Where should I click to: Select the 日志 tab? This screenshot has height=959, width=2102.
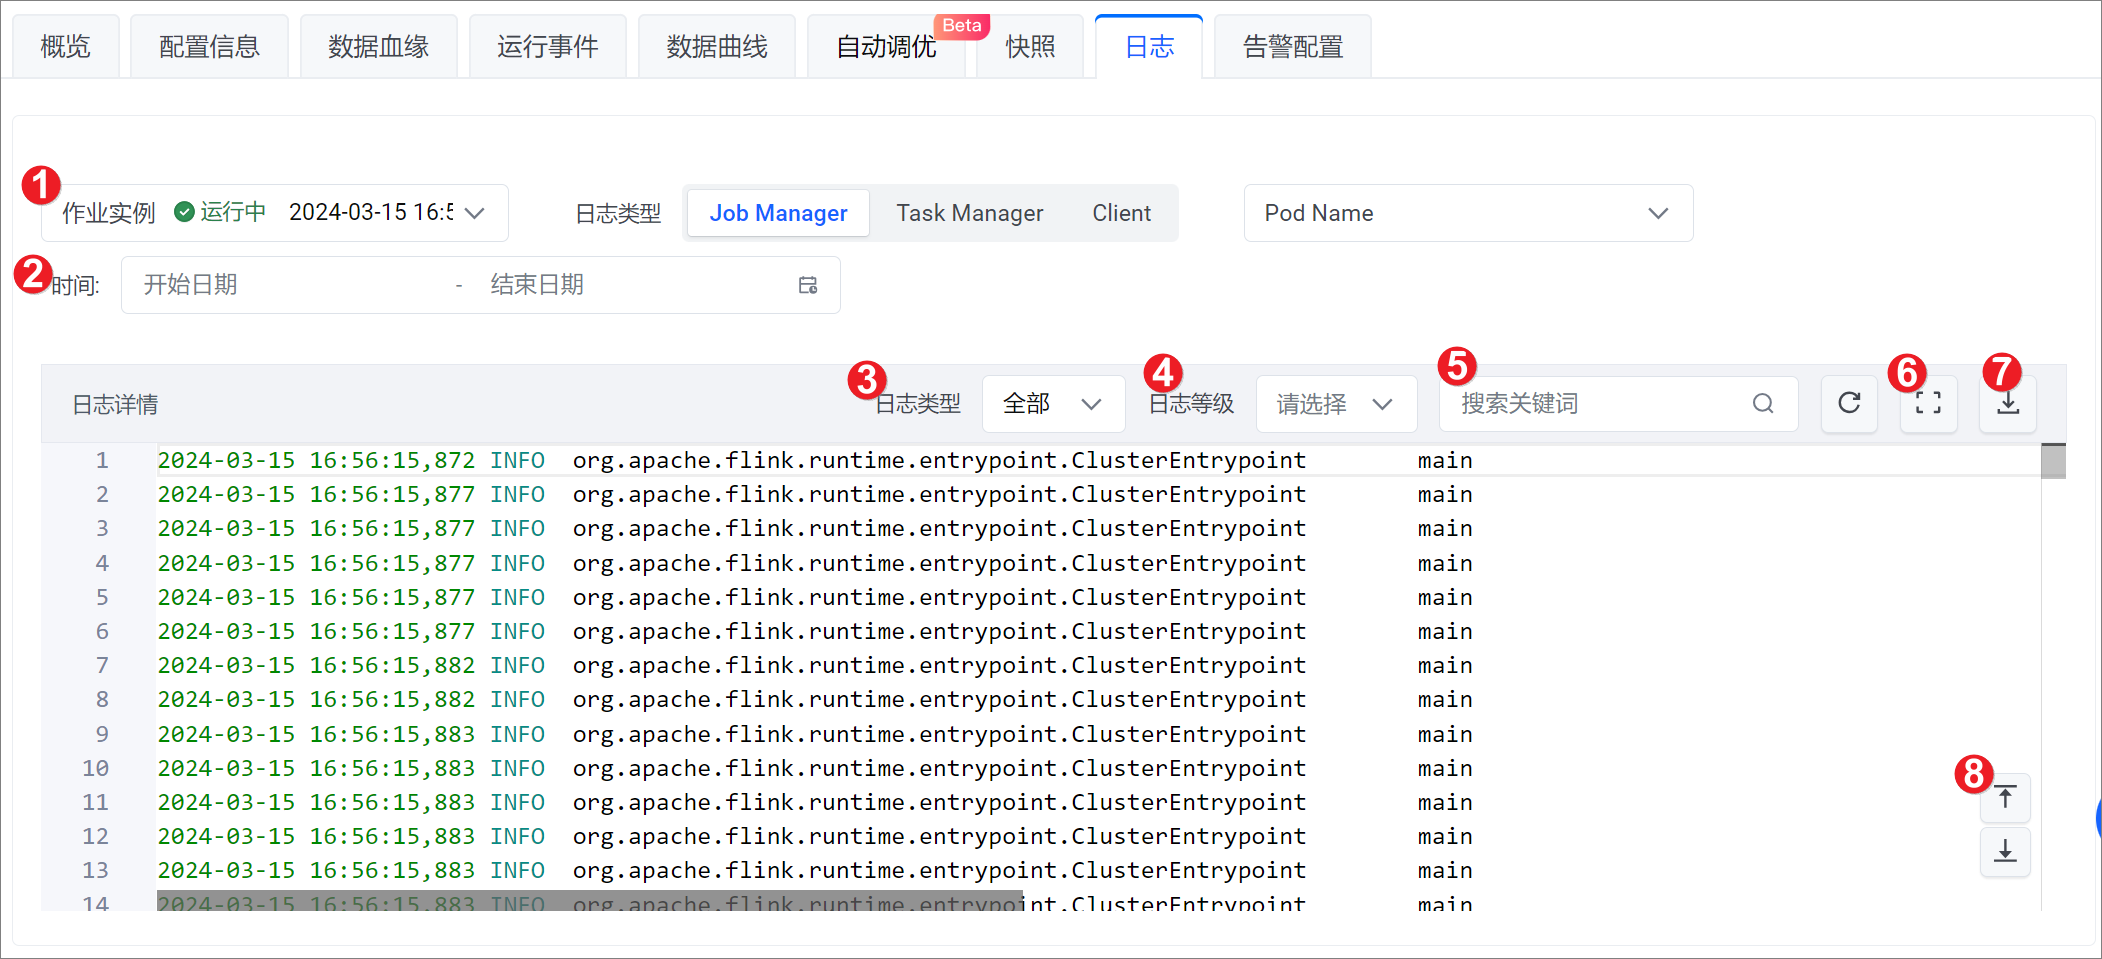click(x=1149, y=47)
